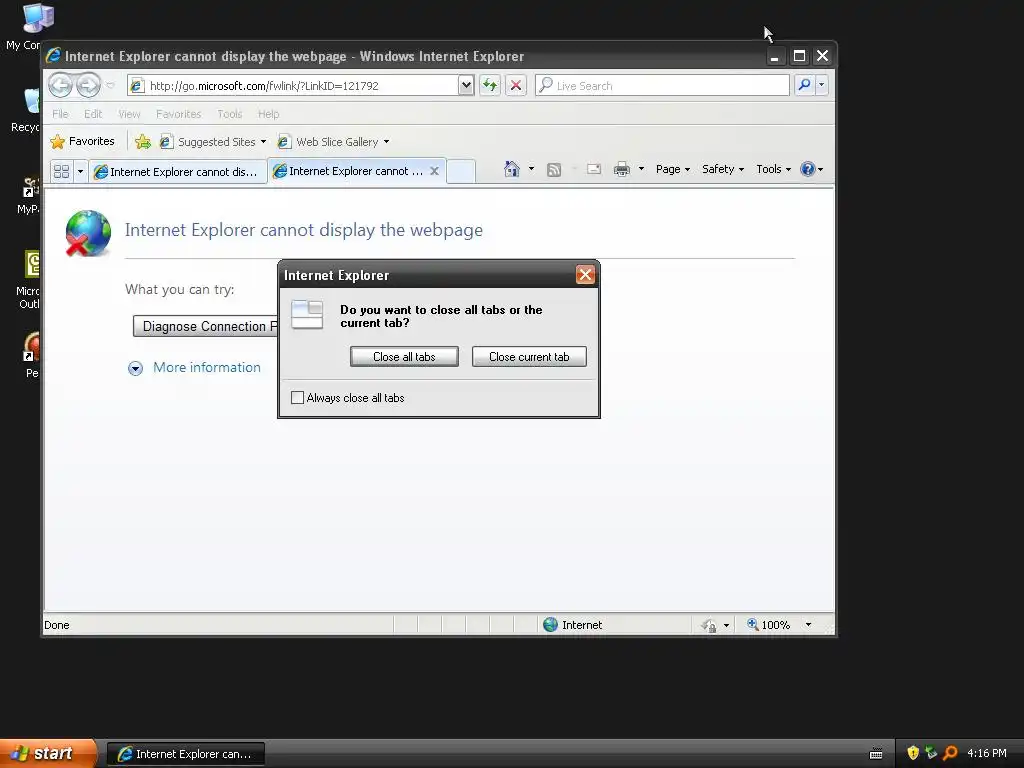This screenshot has width=1024, height=768.
Task: Open the File menu
Action: point(60,114)
